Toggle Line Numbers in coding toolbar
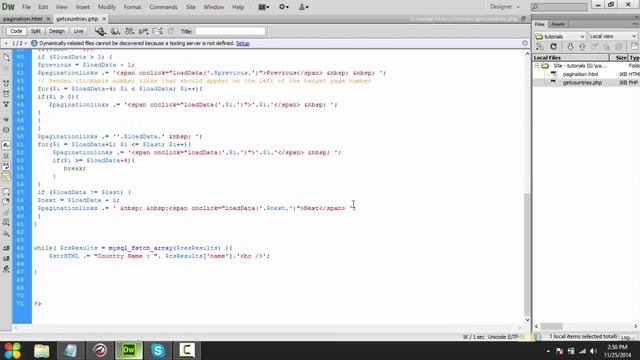 6,145
